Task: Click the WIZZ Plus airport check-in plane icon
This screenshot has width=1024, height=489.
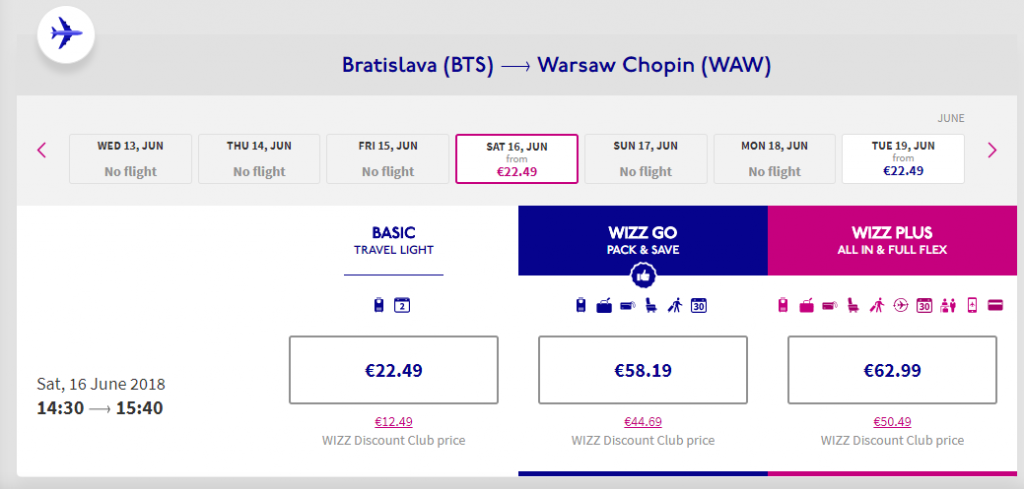Action: [x=901, y=305]
